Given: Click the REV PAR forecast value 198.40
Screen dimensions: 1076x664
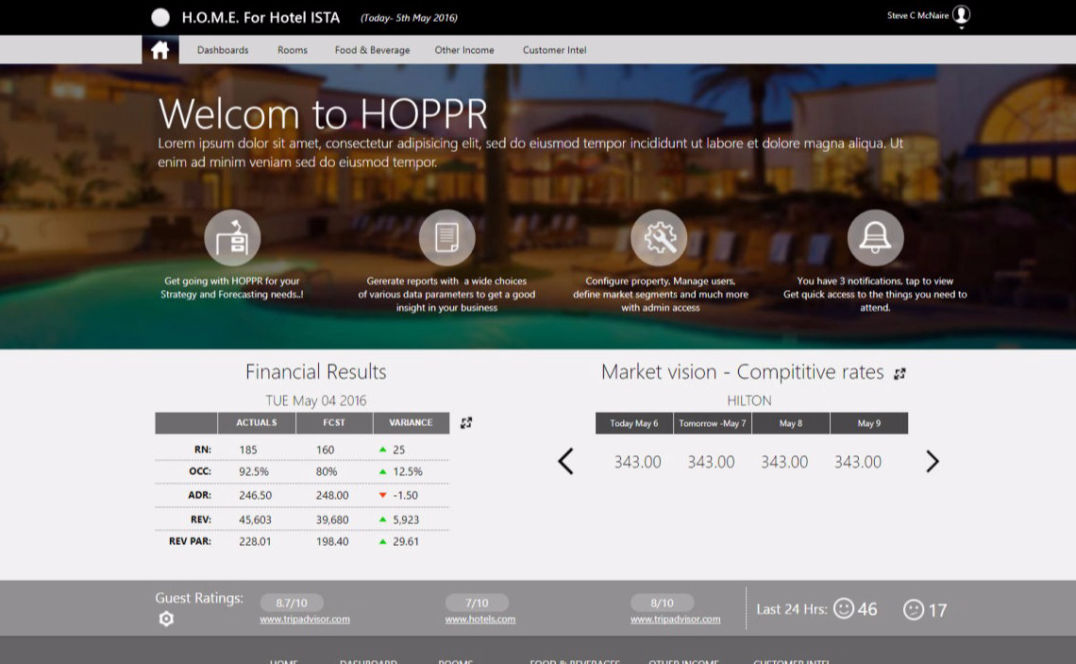Looking at the screenshot, I should point(332,542).
